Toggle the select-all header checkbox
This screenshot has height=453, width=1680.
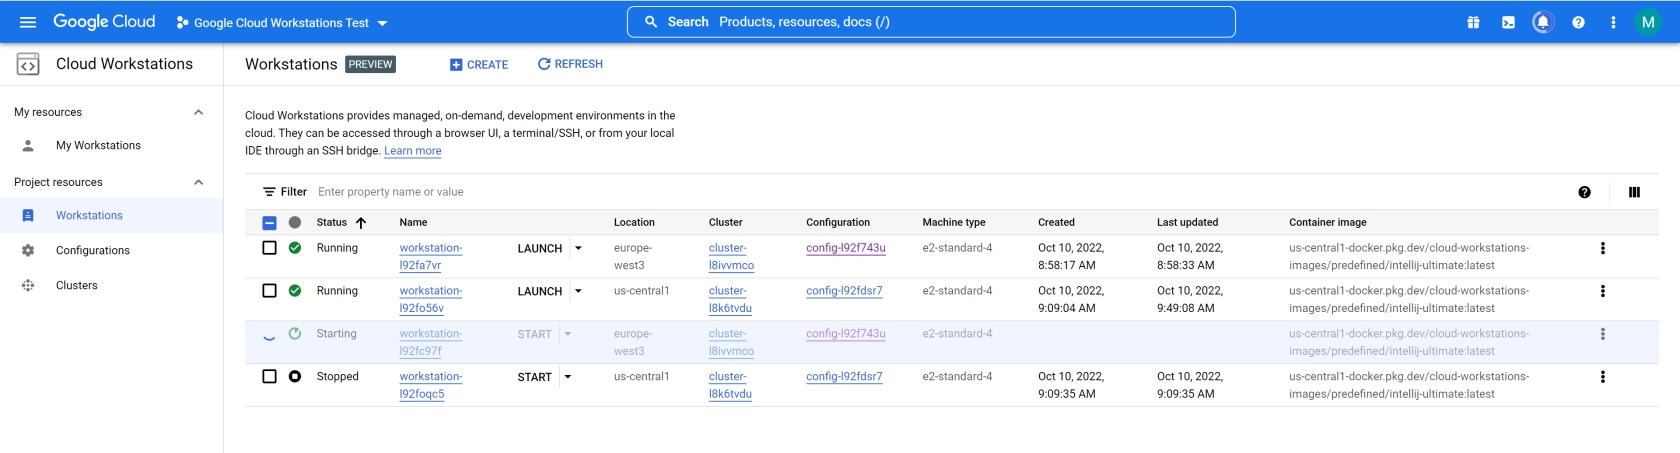point(269,222)
